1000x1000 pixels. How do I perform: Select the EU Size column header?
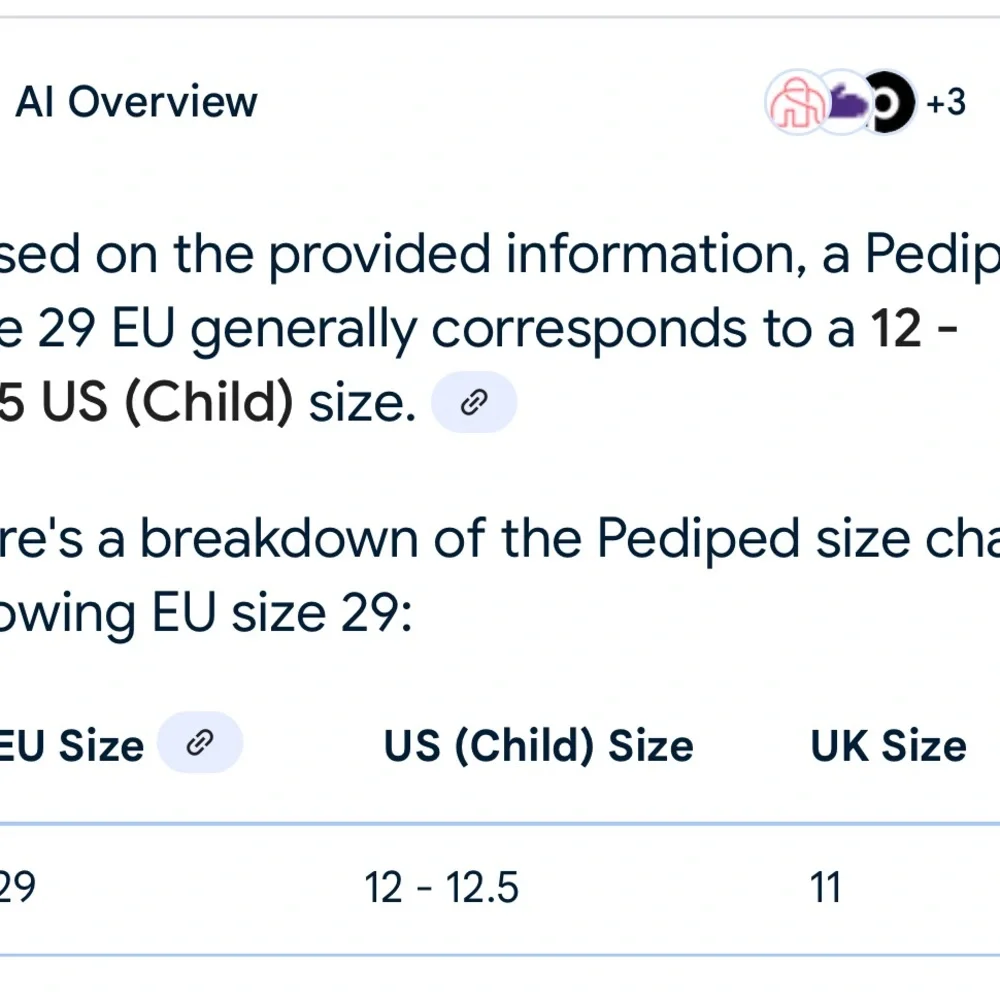pyautogui.click(x=71, y=745)
